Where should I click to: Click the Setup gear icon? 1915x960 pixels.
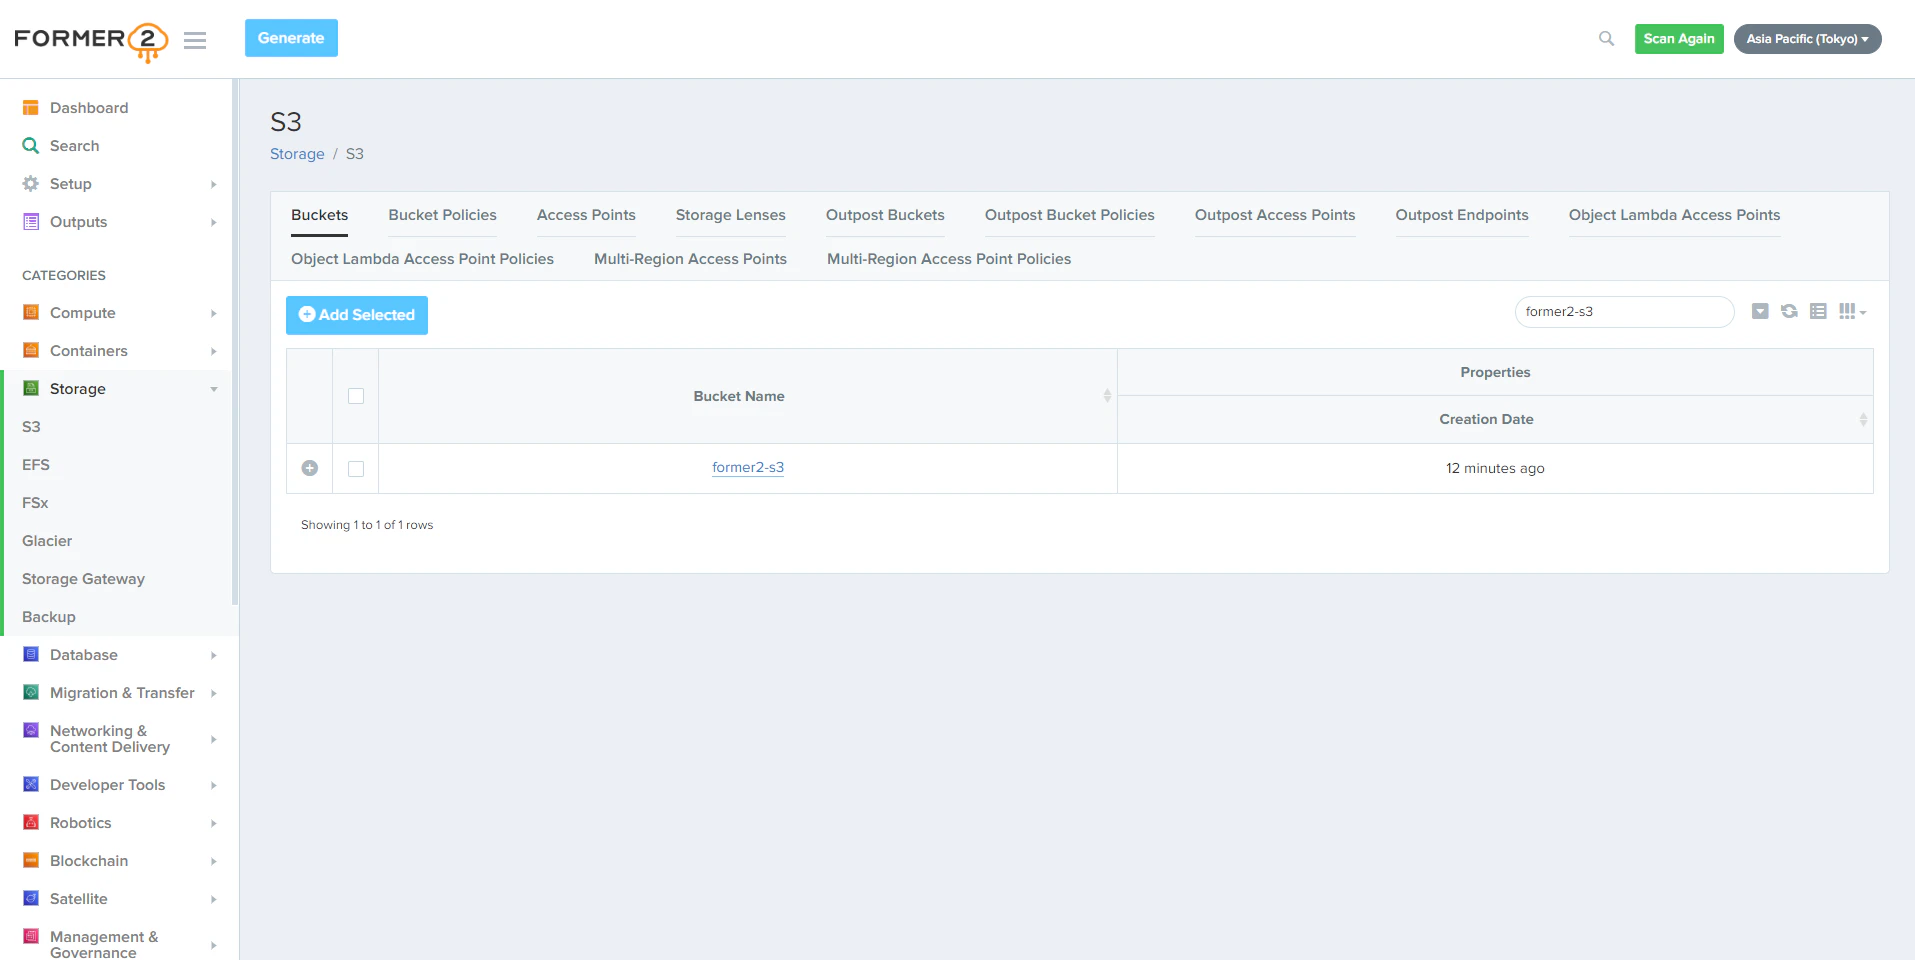(x=31, y=184)
